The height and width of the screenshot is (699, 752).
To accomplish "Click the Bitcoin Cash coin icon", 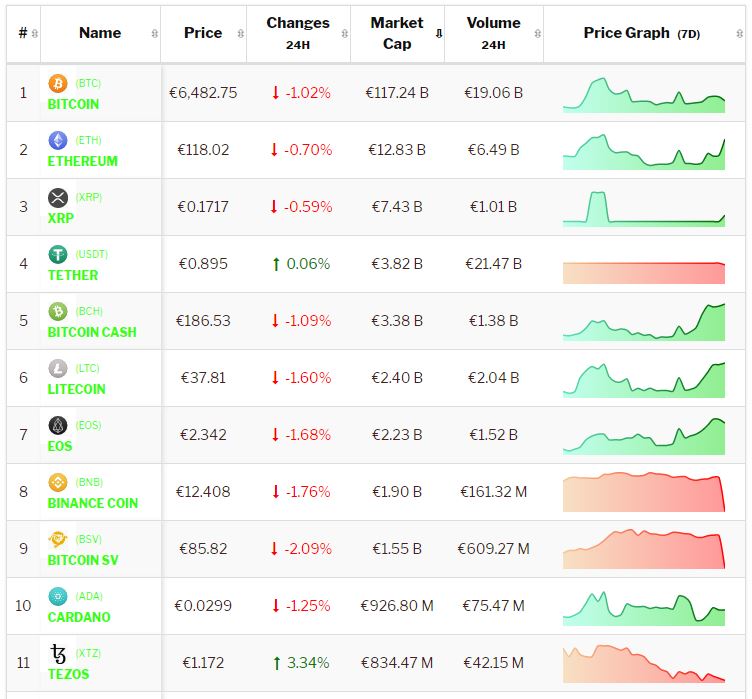I will coord(57,311).
